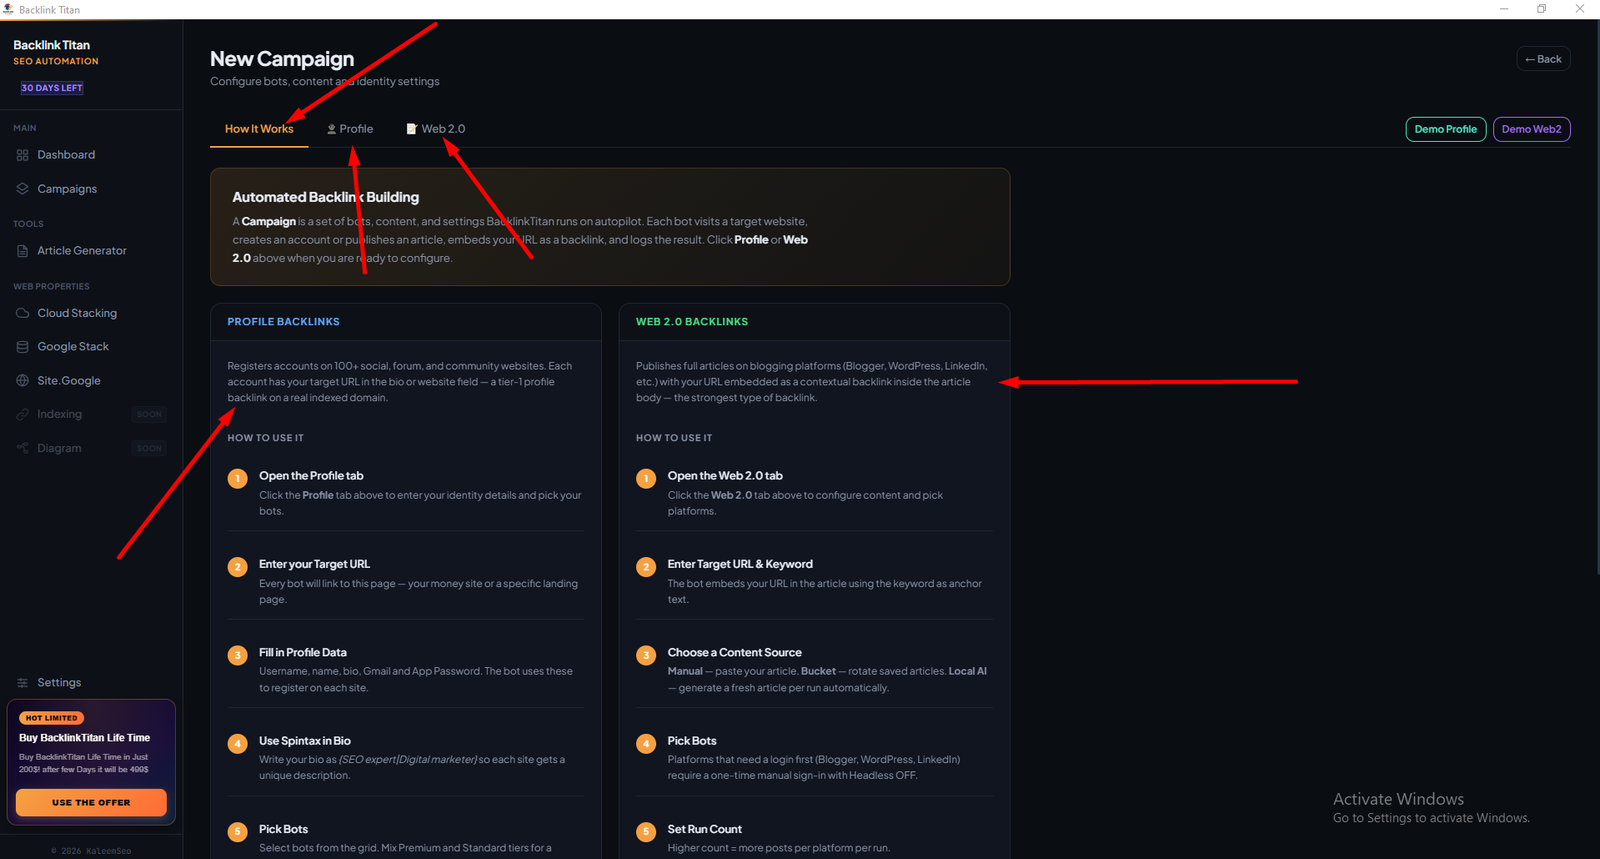Click the Diagram sidebar item
The height and width of the screenshot is (859, 1600).
click(91, 448)
